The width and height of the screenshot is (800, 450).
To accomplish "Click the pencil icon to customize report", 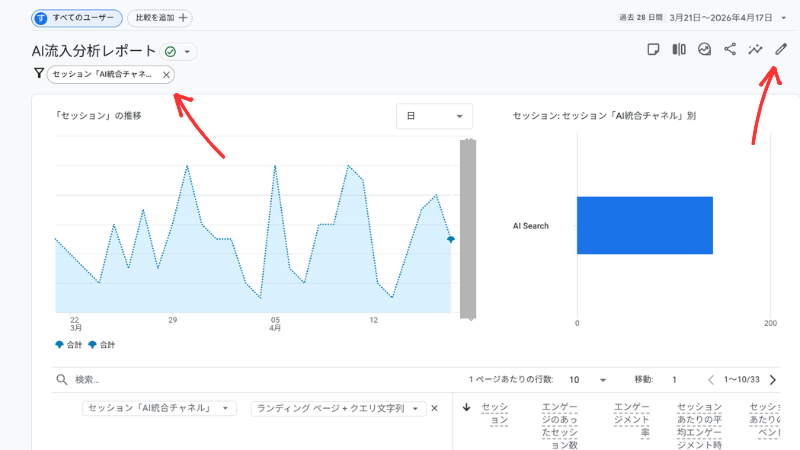I will [782, 49].
